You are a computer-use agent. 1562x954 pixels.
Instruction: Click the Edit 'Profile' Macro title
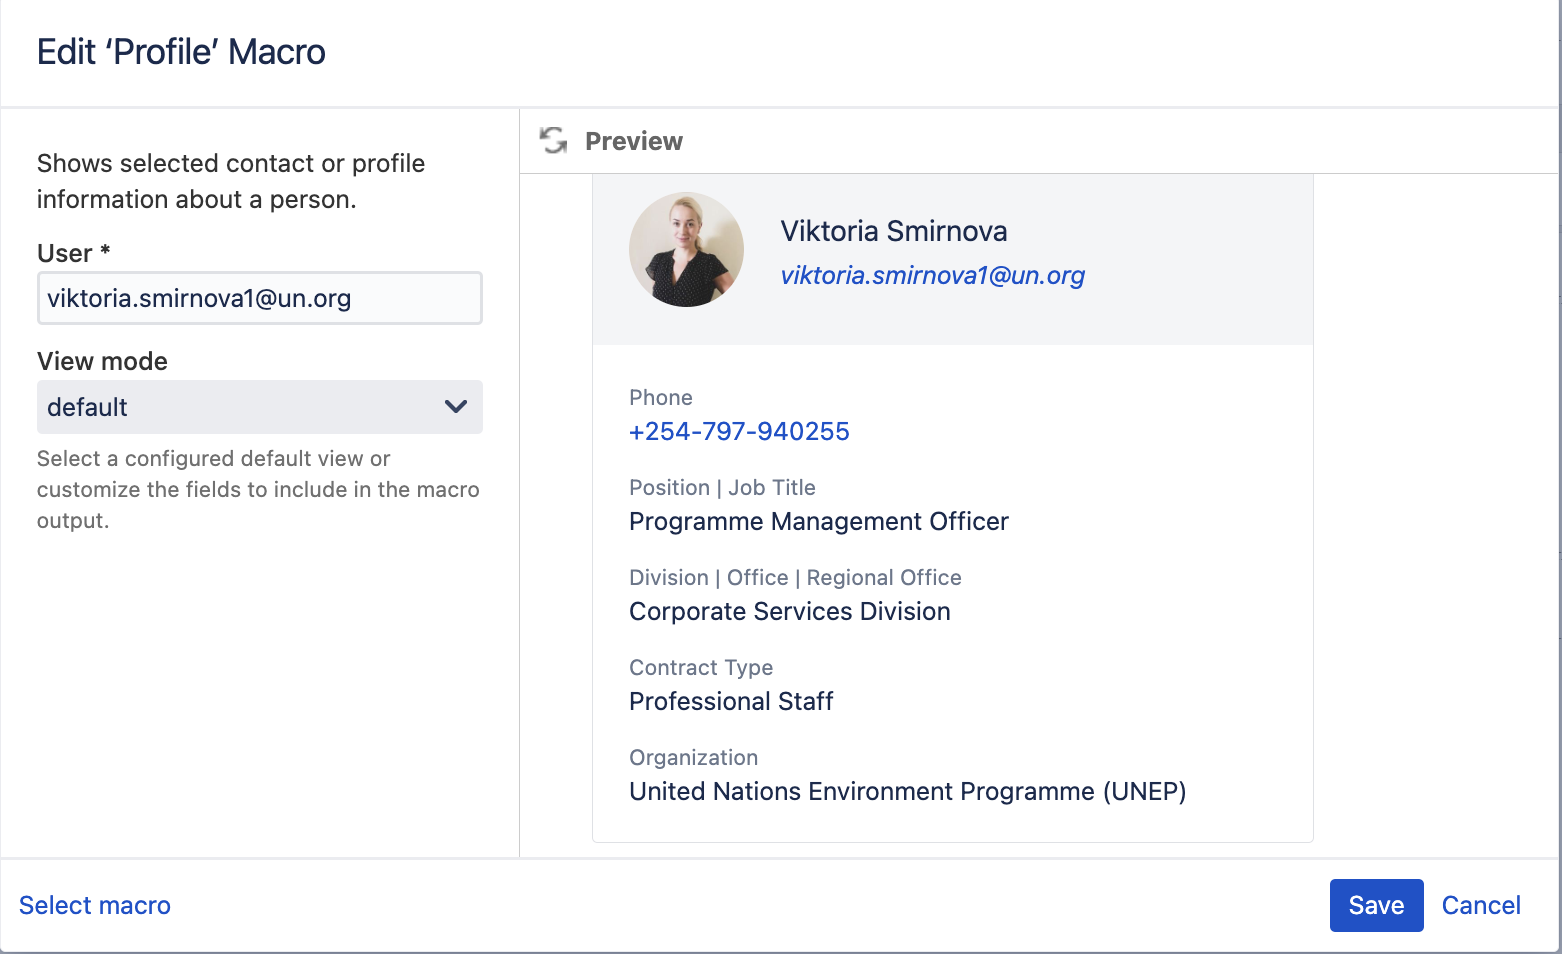click(x=181, y=52)
